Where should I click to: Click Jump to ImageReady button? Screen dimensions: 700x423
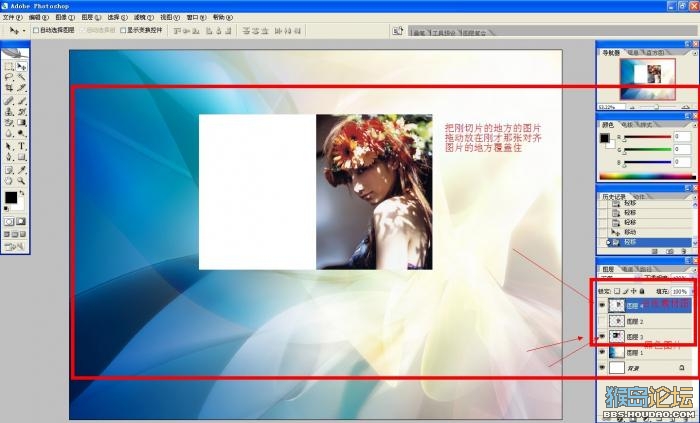coord(15,246)
